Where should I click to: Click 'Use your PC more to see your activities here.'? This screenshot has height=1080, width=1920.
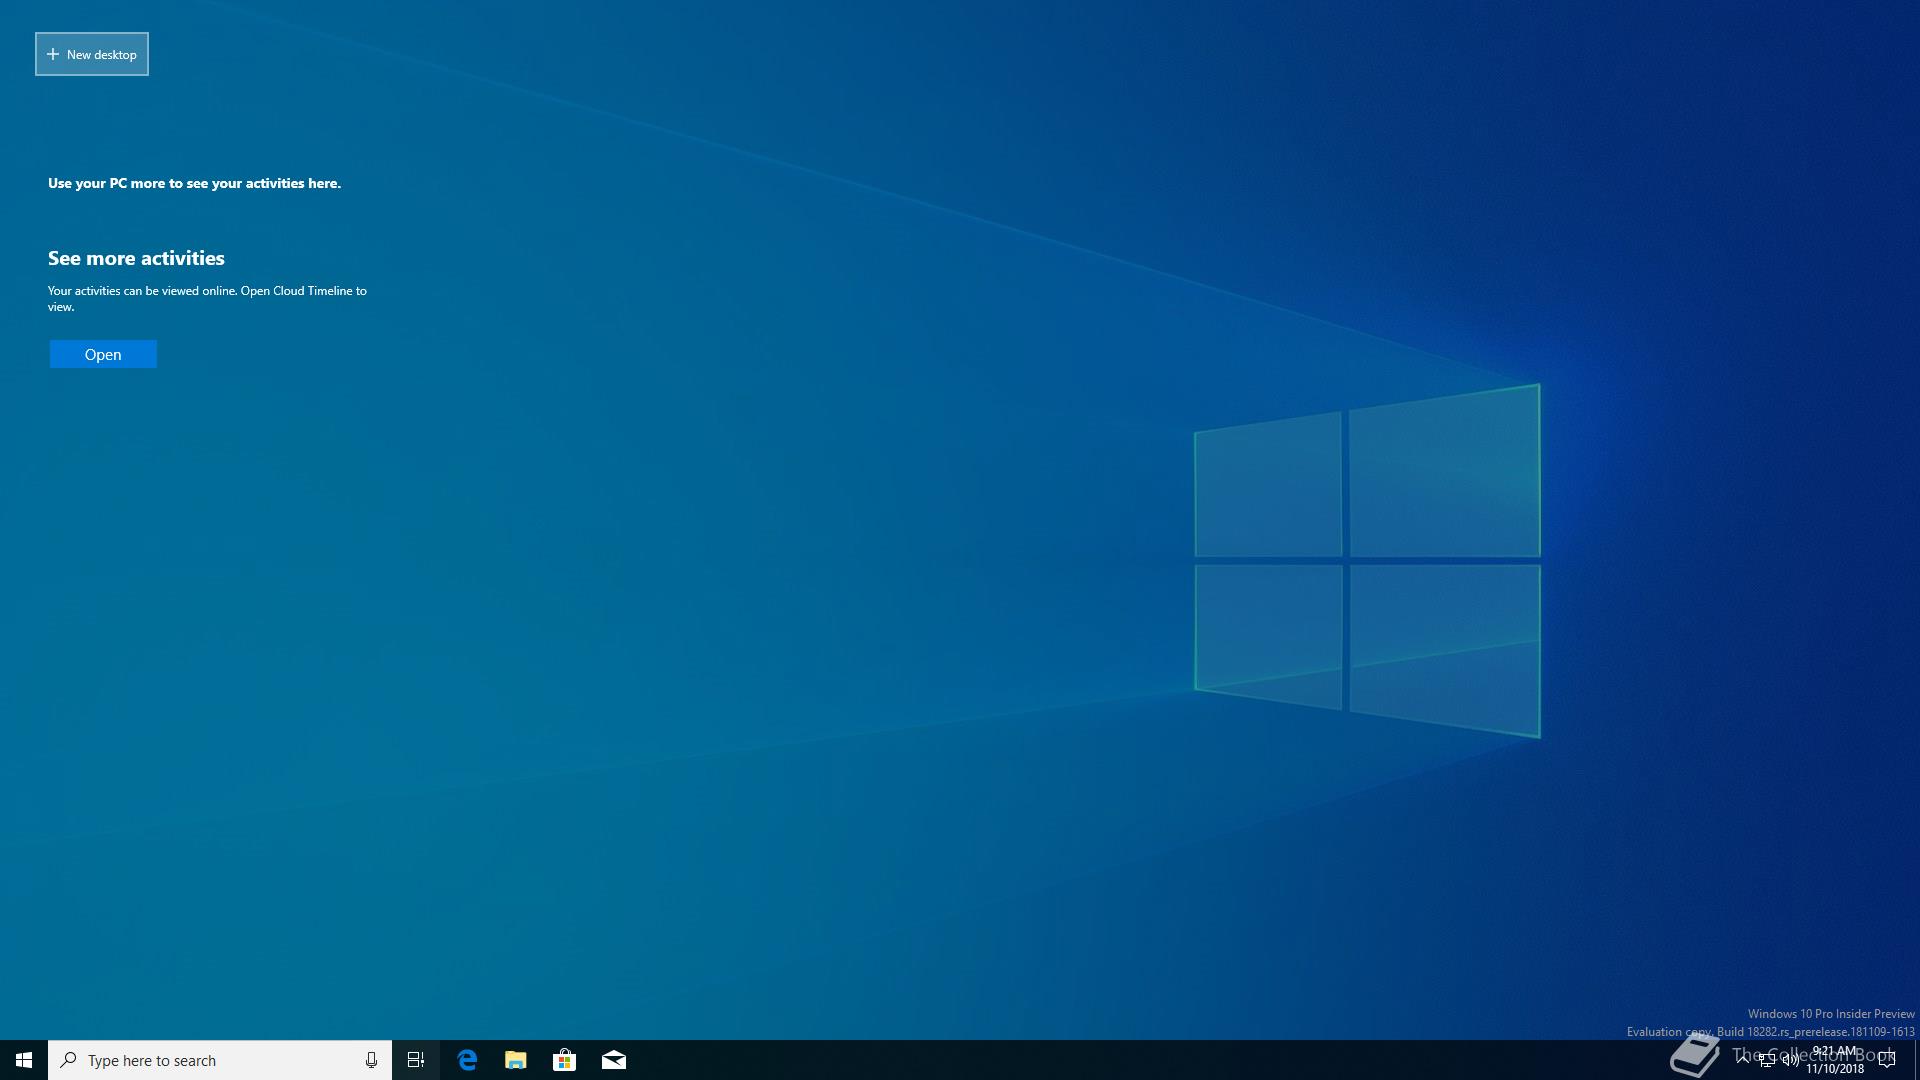coord(194,183)
